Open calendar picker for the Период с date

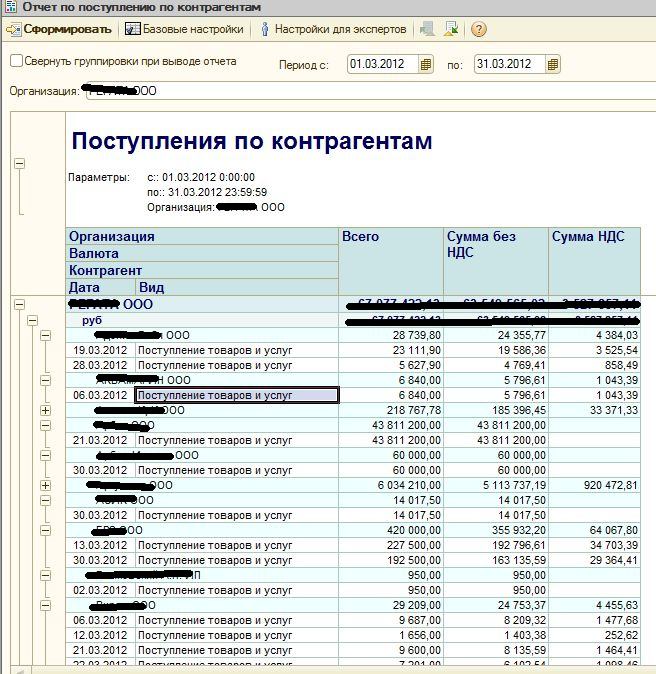pyautogui.click(x=426, y=64)
